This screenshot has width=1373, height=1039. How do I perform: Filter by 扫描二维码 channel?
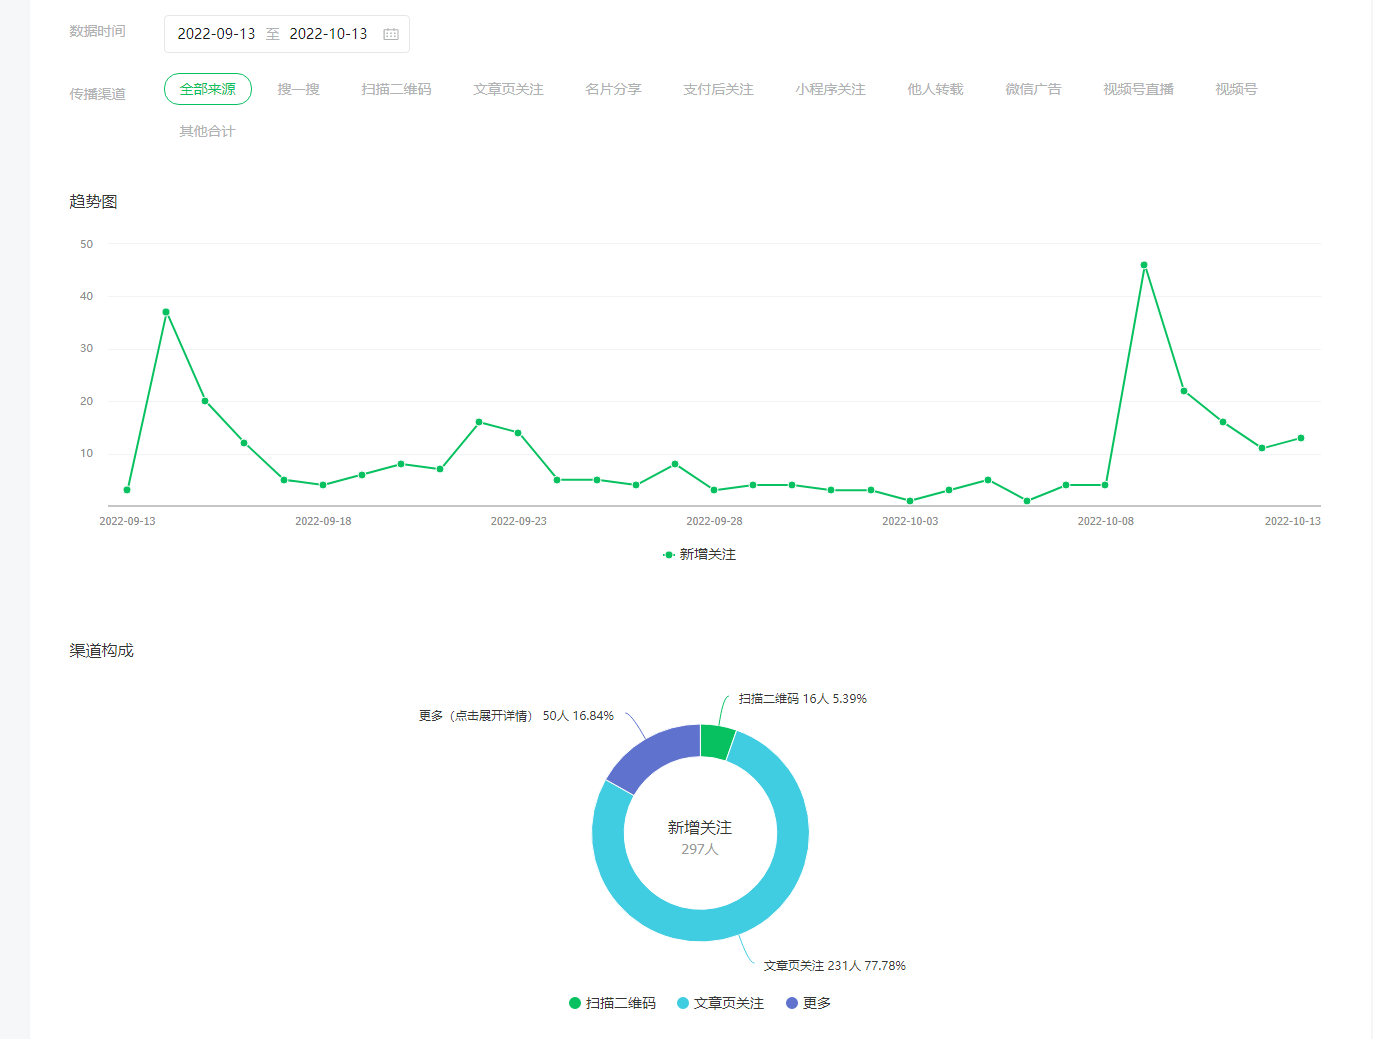pyautogui.click(x=396, y=89)
